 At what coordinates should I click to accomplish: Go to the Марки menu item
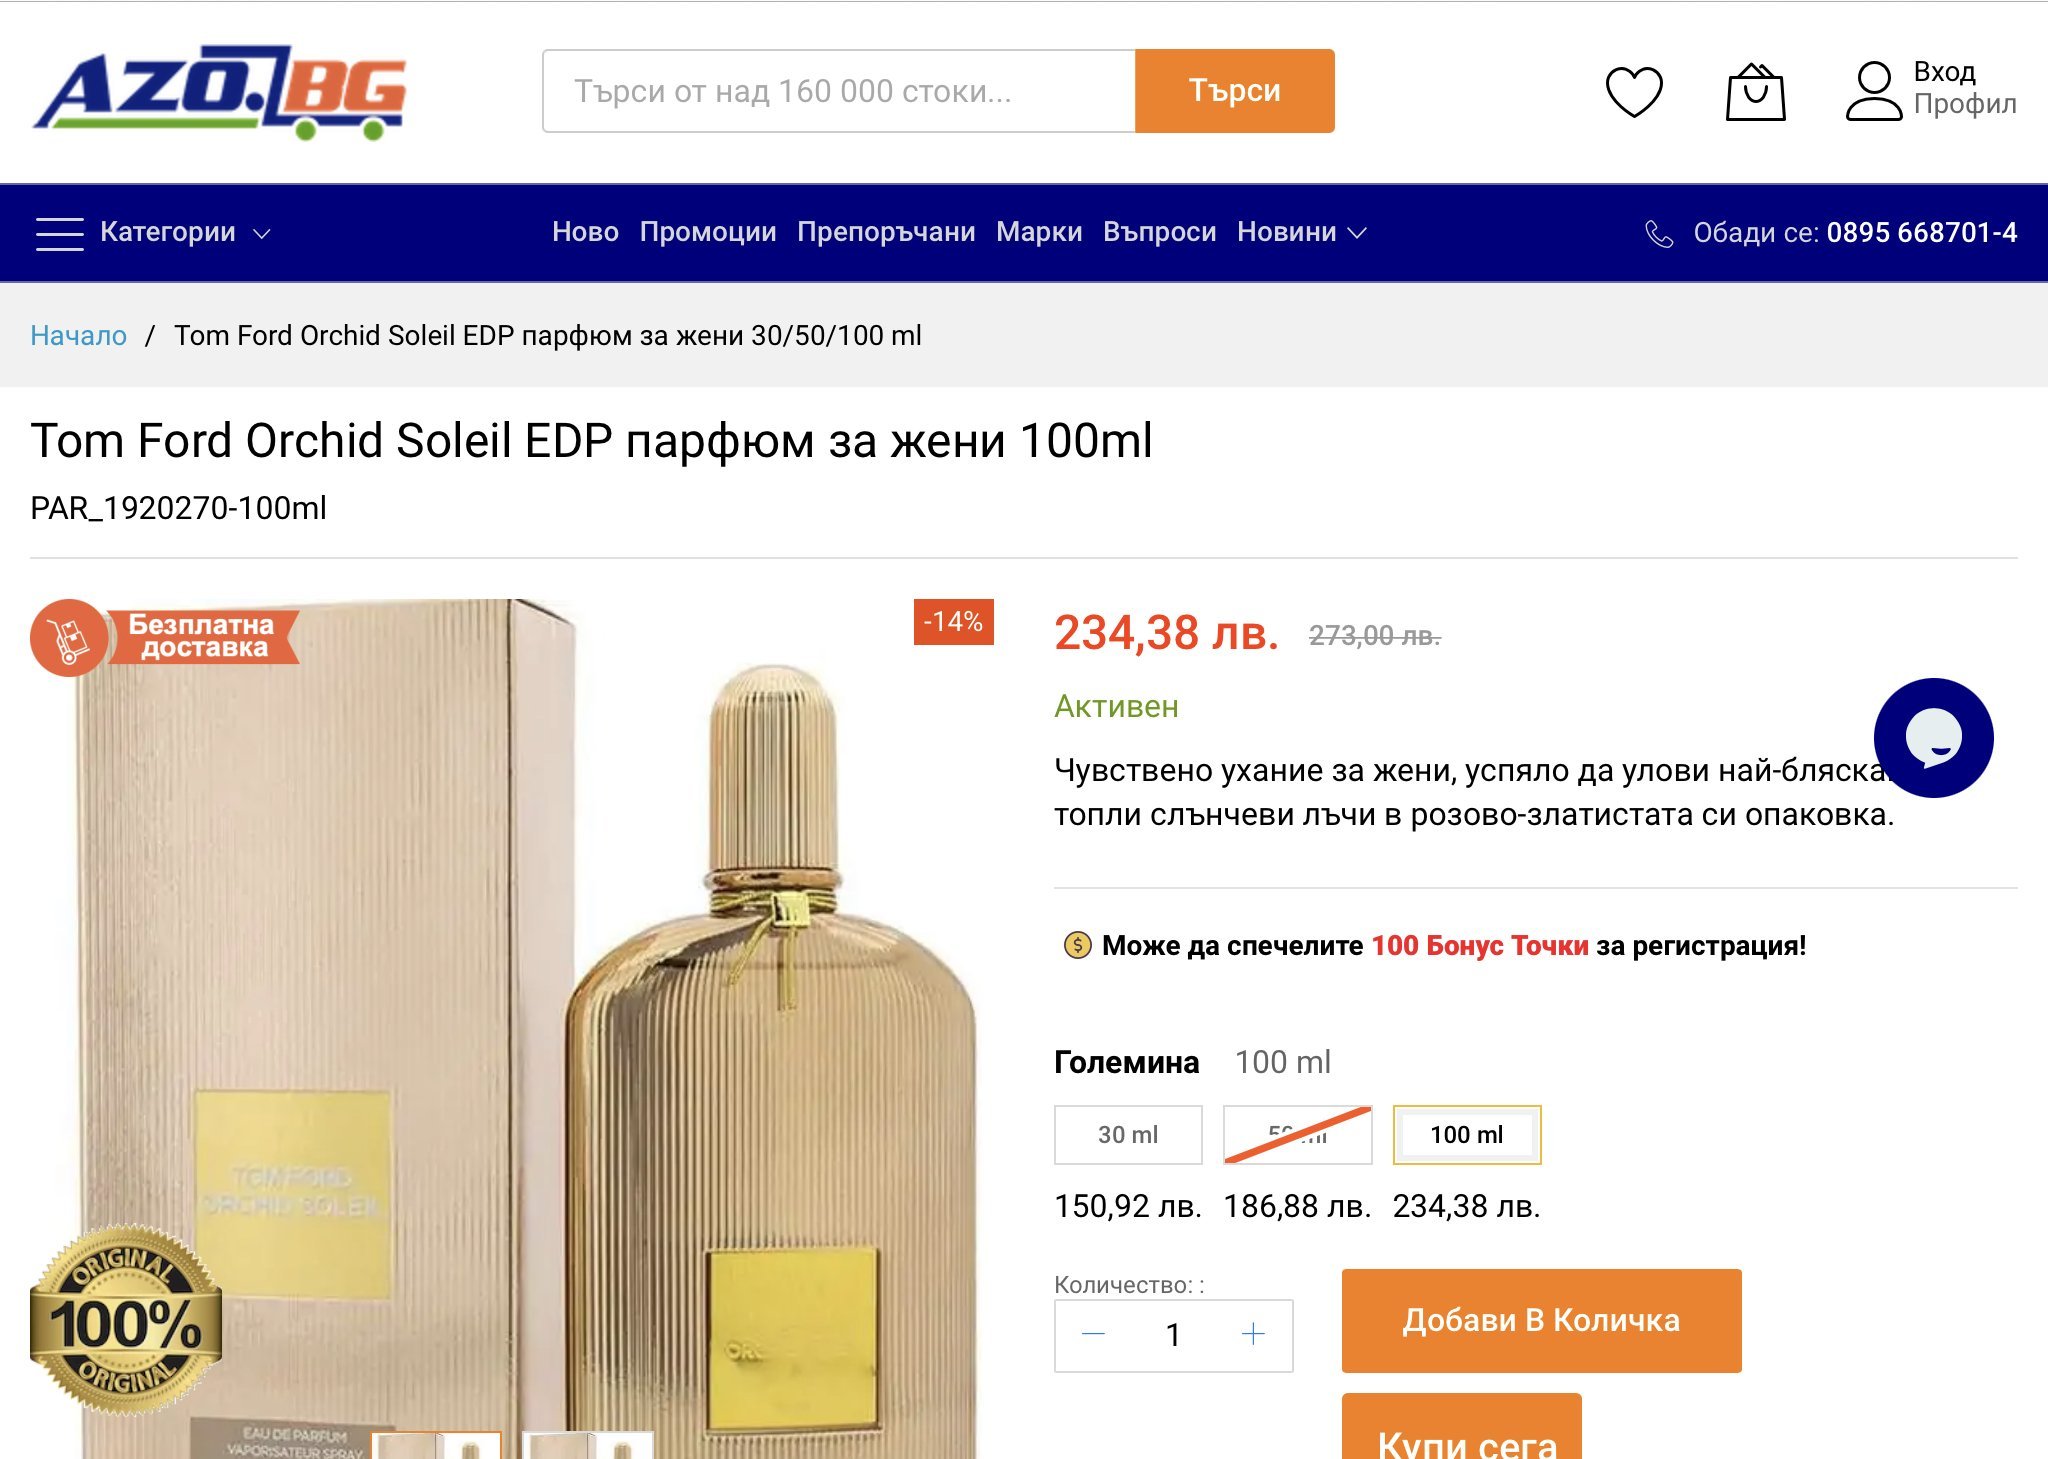(1038, 233)
